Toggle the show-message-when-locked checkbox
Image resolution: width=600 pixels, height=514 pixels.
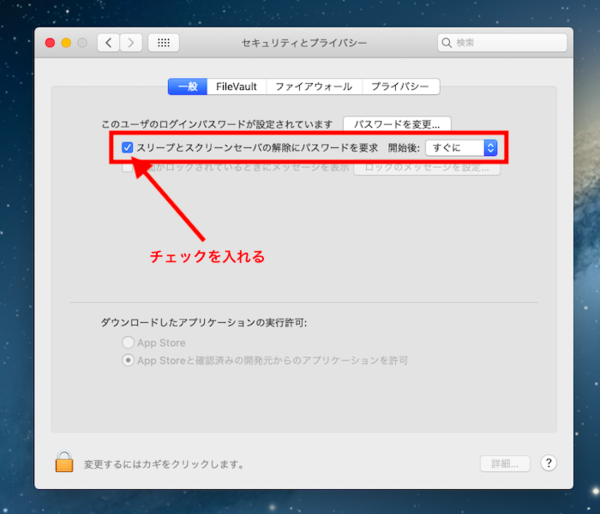127,168
